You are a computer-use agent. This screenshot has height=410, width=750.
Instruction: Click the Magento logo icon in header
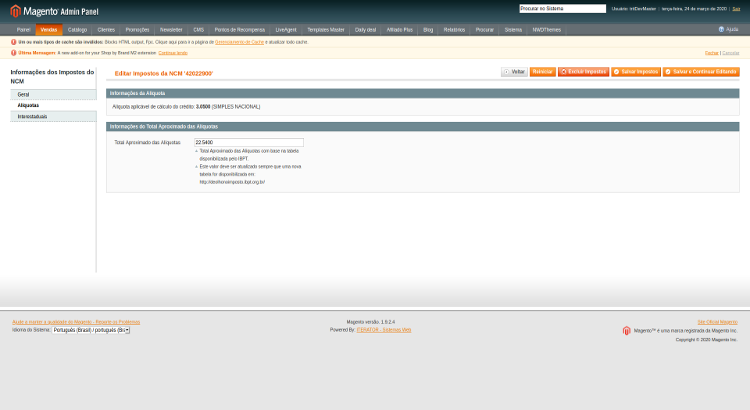pos(15,11)
